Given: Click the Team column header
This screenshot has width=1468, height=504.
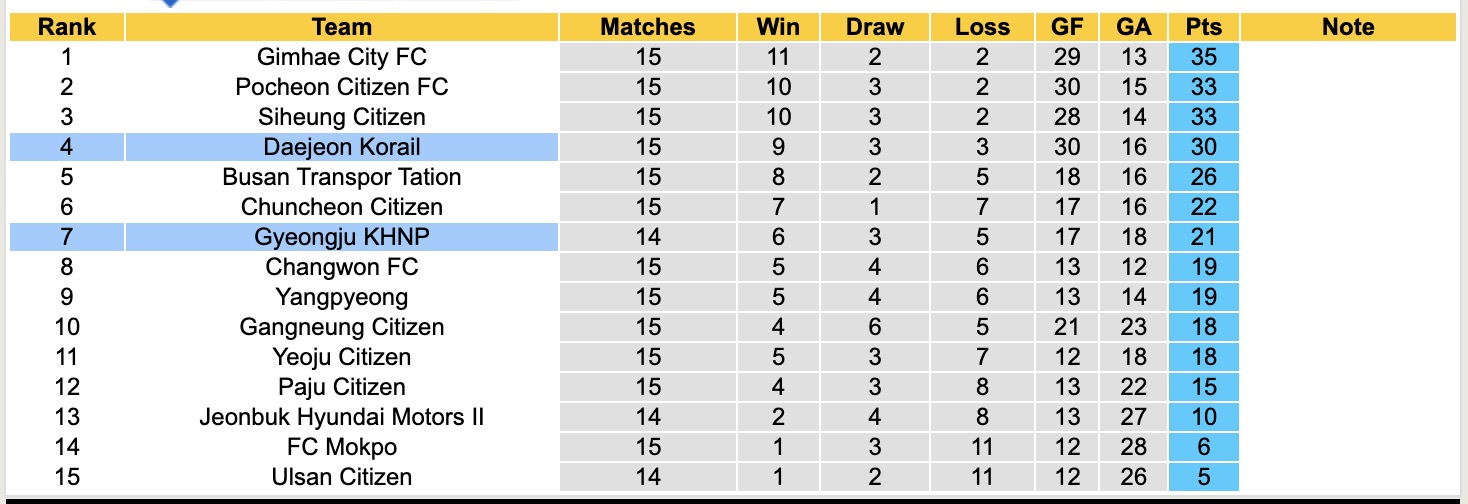Looking at the screenshot, I should (341, 27).
